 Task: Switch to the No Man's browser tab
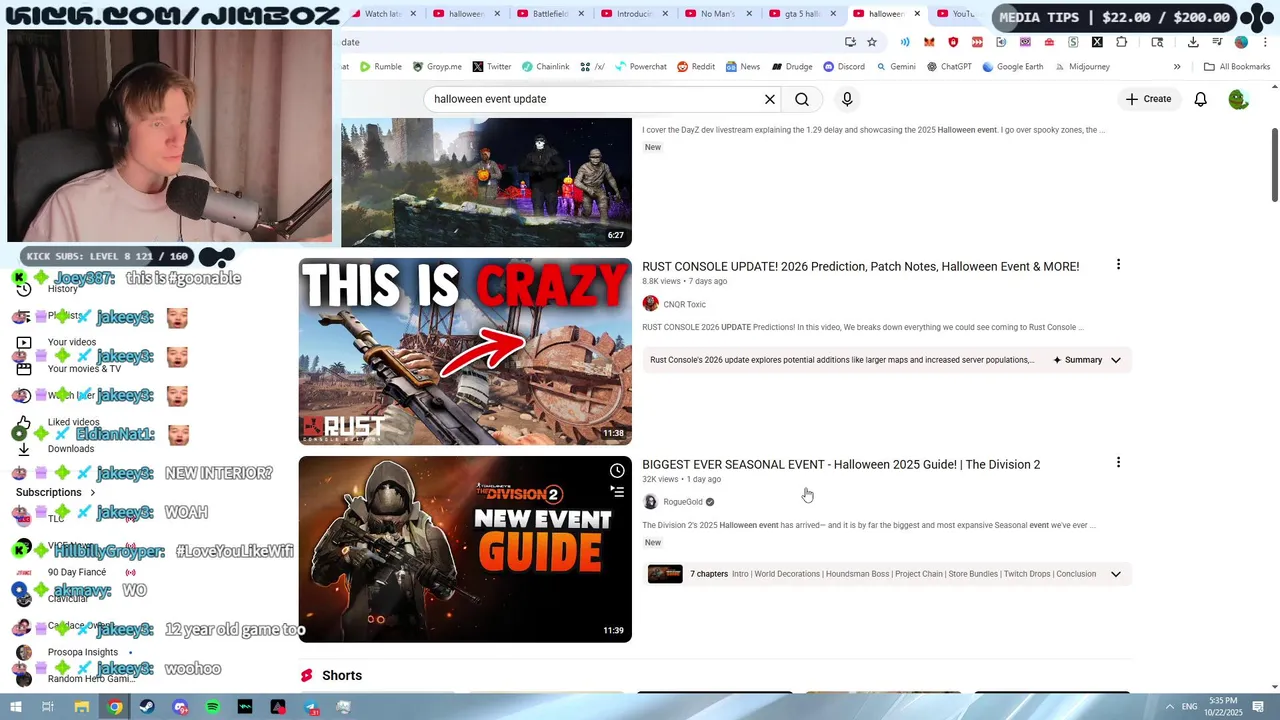click(718, 14)
